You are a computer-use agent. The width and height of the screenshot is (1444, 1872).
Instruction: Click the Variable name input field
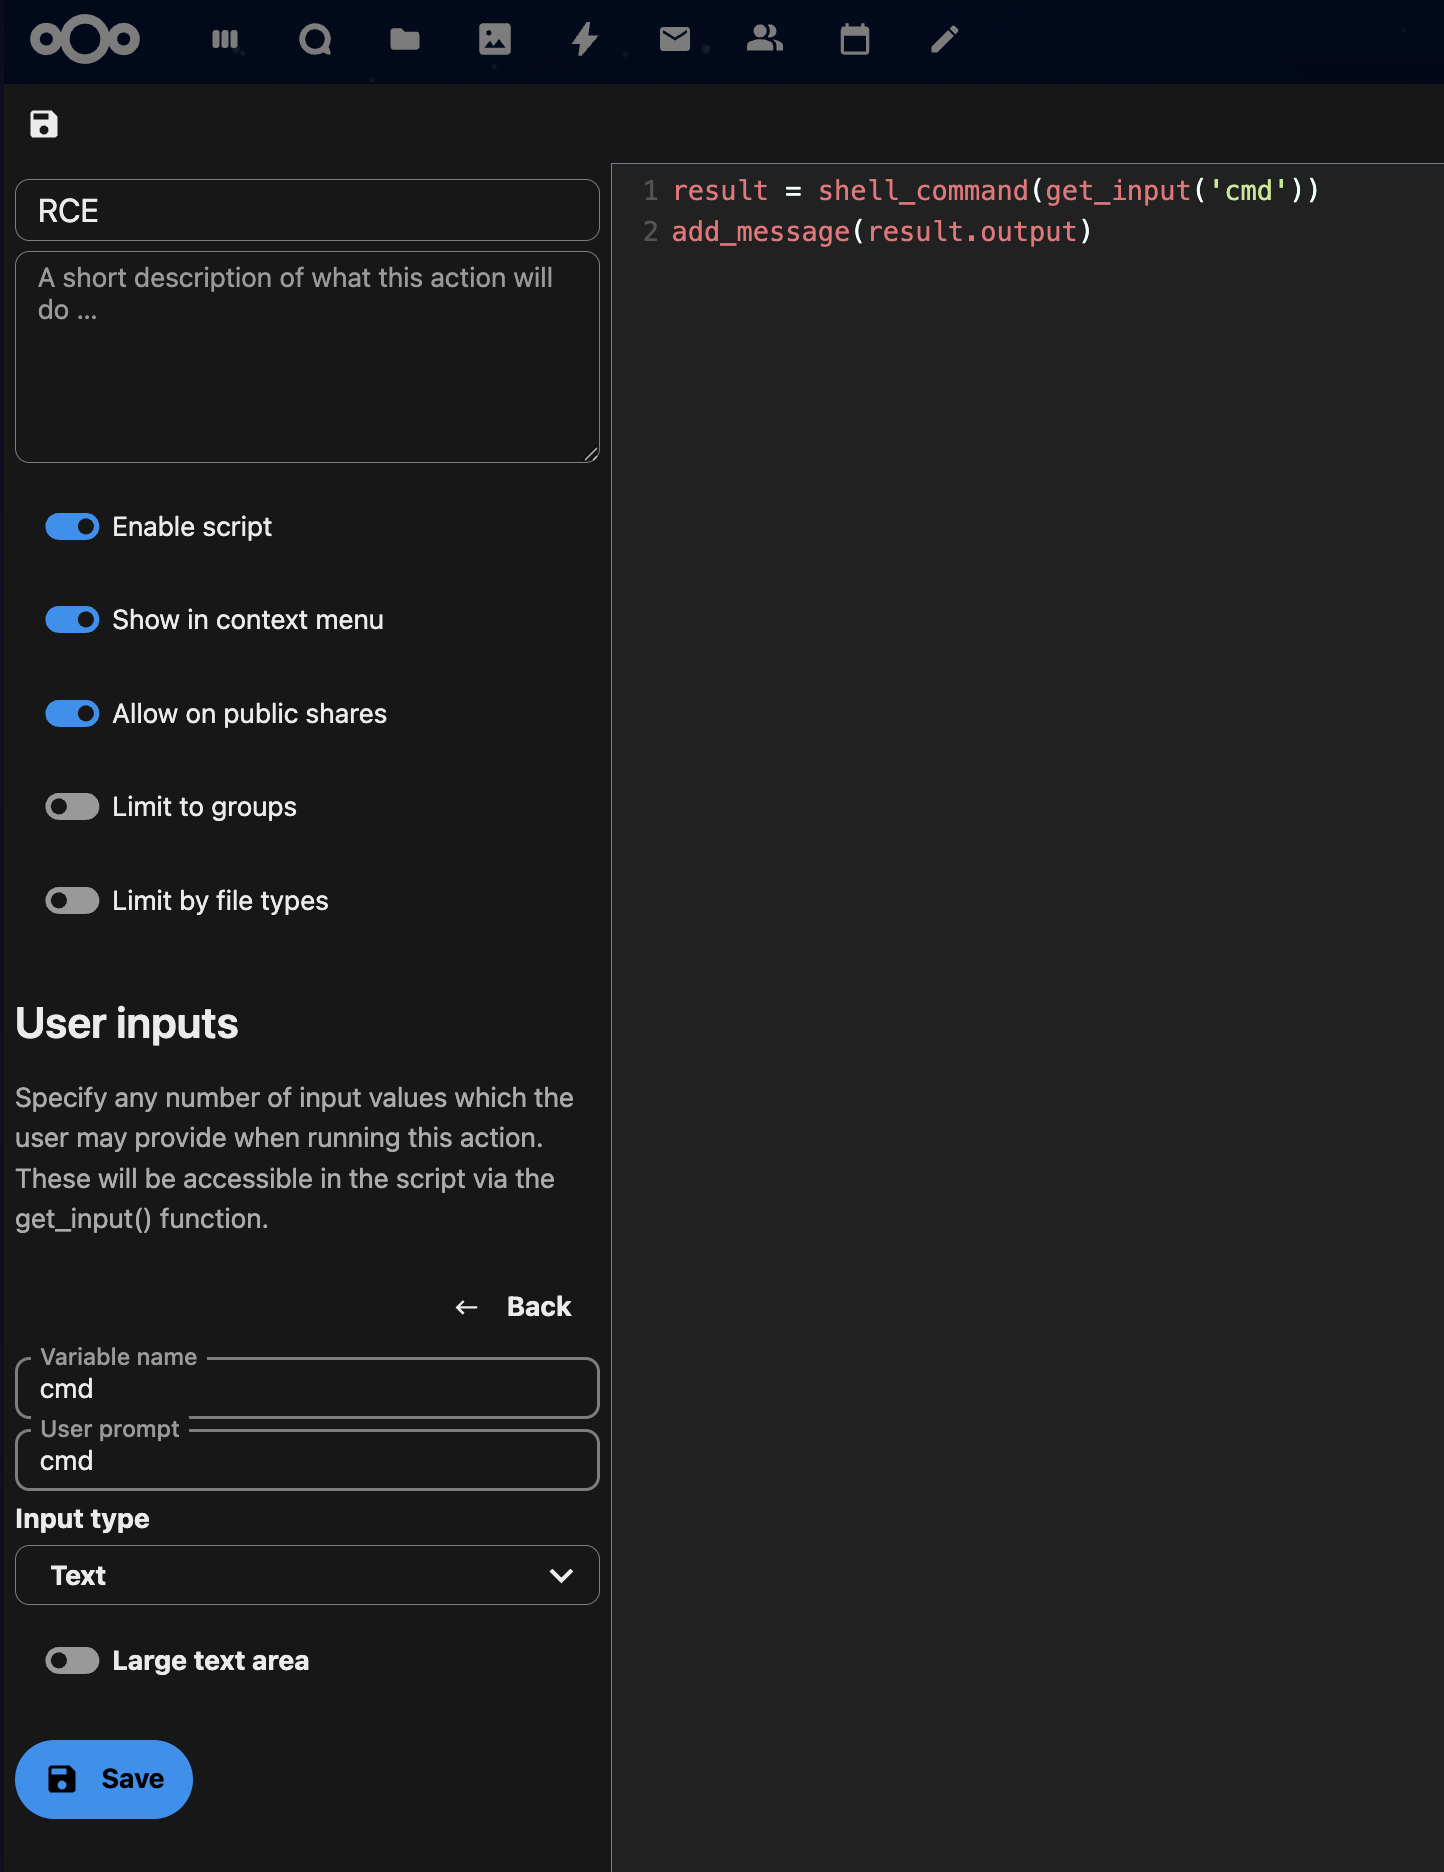307,1388
